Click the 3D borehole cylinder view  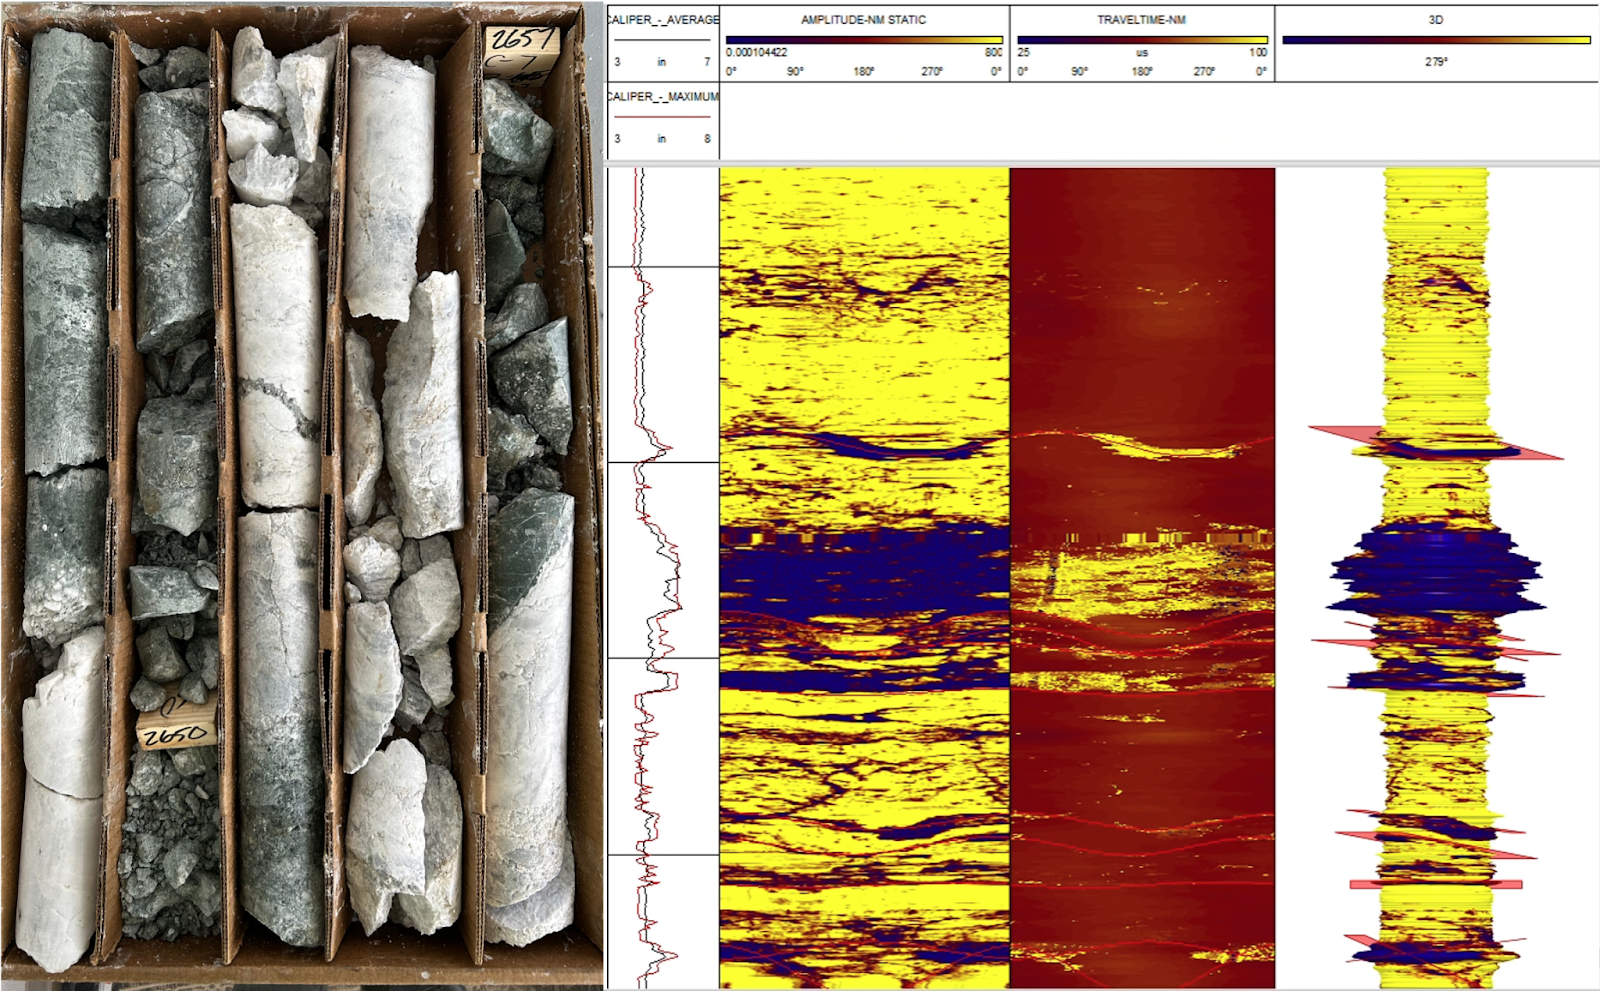click(x=1437, y=578)
